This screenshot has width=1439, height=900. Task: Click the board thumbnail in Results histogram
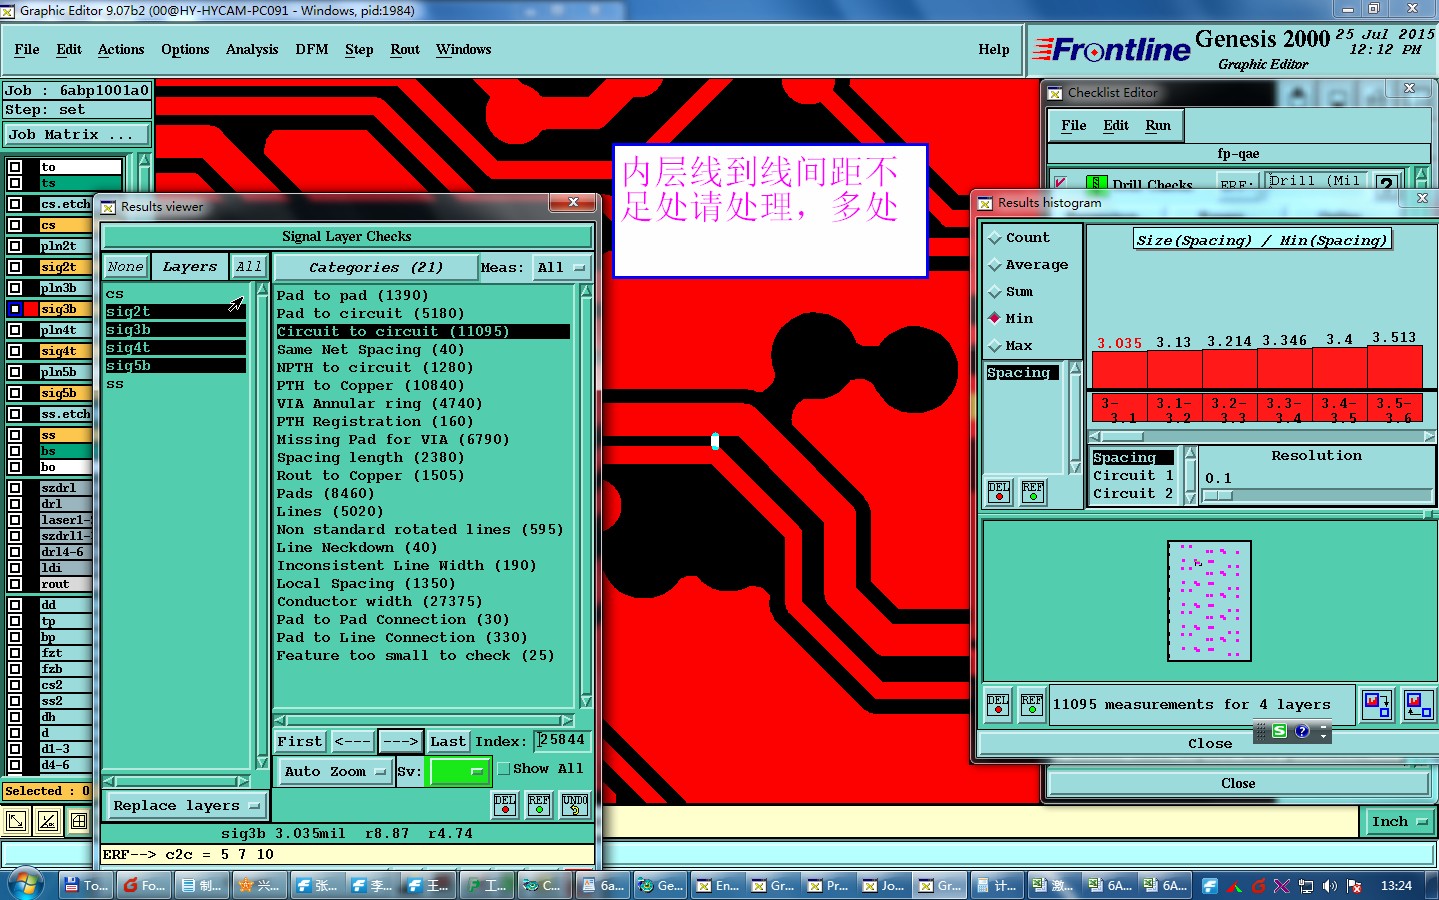coord(1209,601)
